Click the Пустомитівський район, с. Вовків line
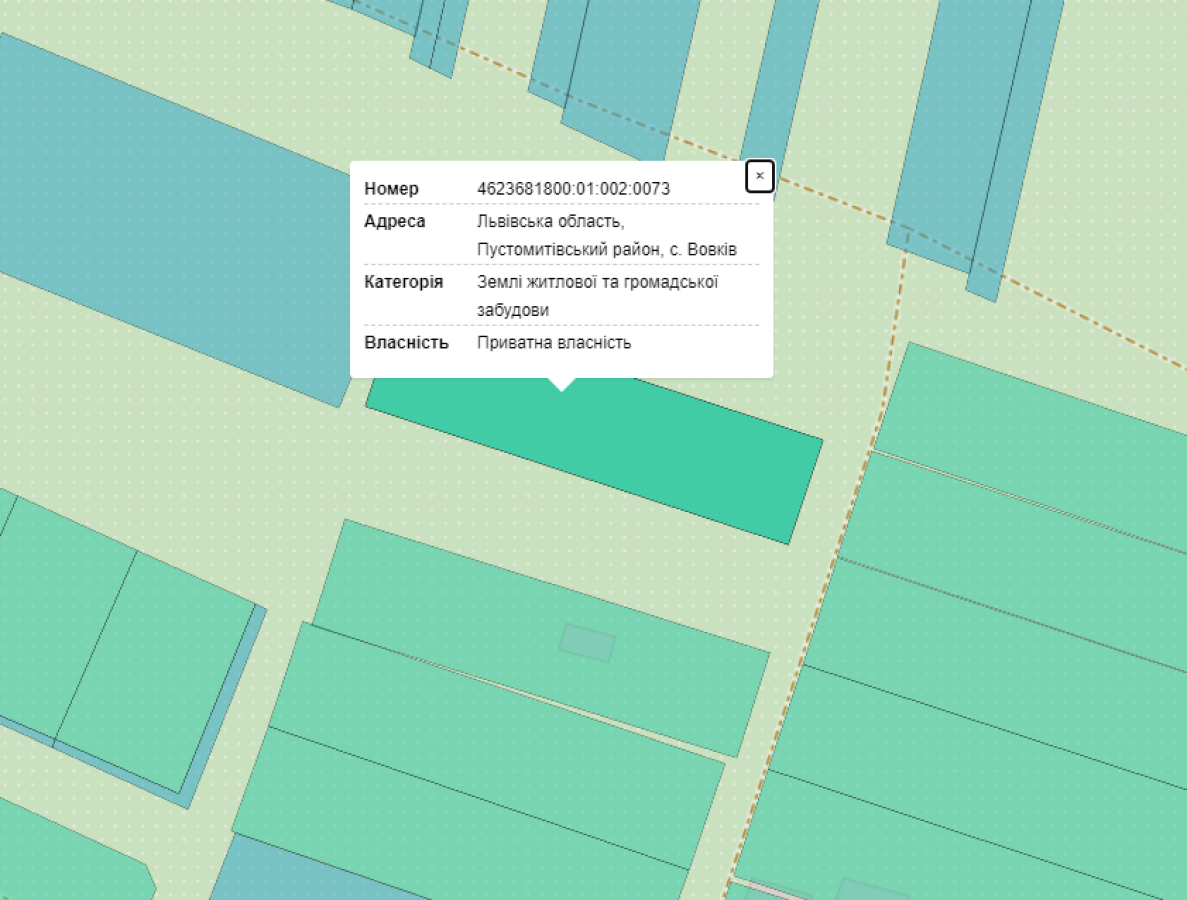This screenshot has height=900, width=1187. point(607,249)
